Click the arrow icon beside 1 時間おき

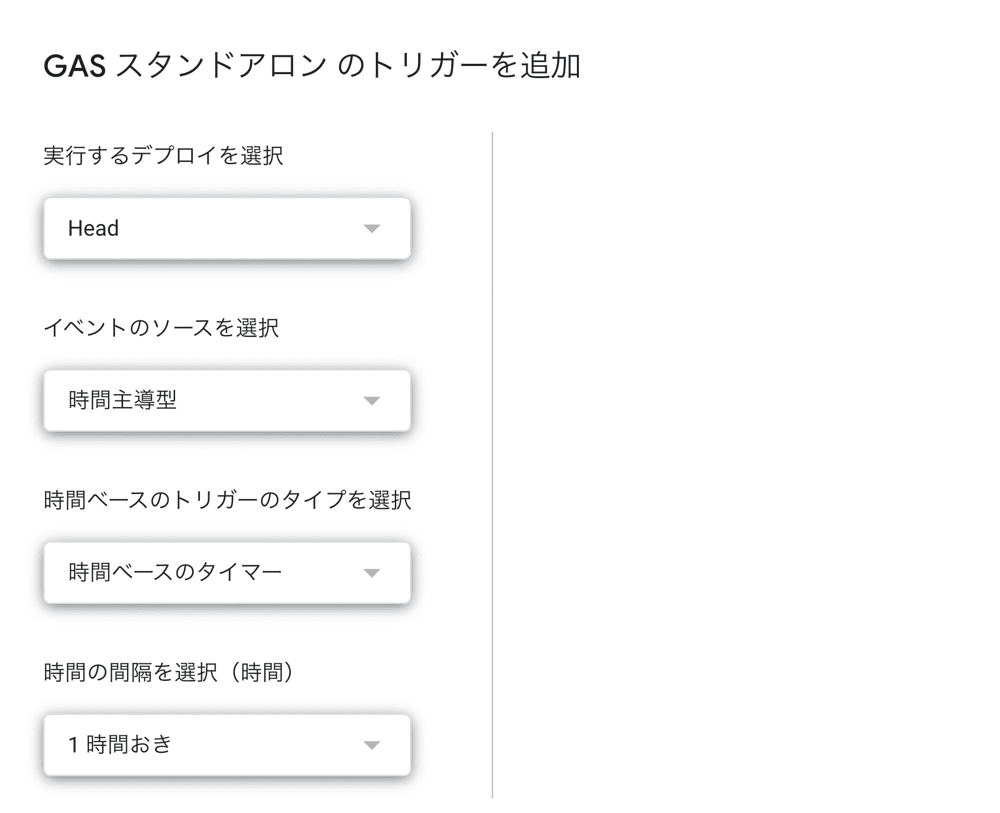pos(372,745)
